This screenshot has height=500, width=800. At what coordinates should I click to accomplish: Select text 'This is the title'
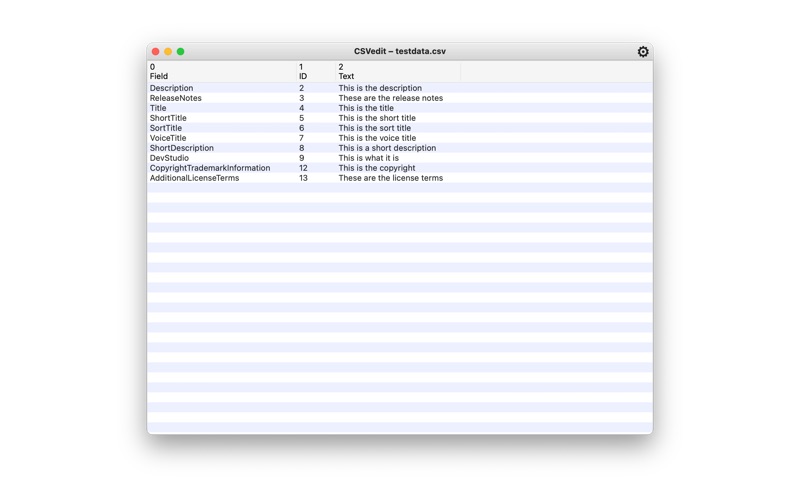pos(366,108)
